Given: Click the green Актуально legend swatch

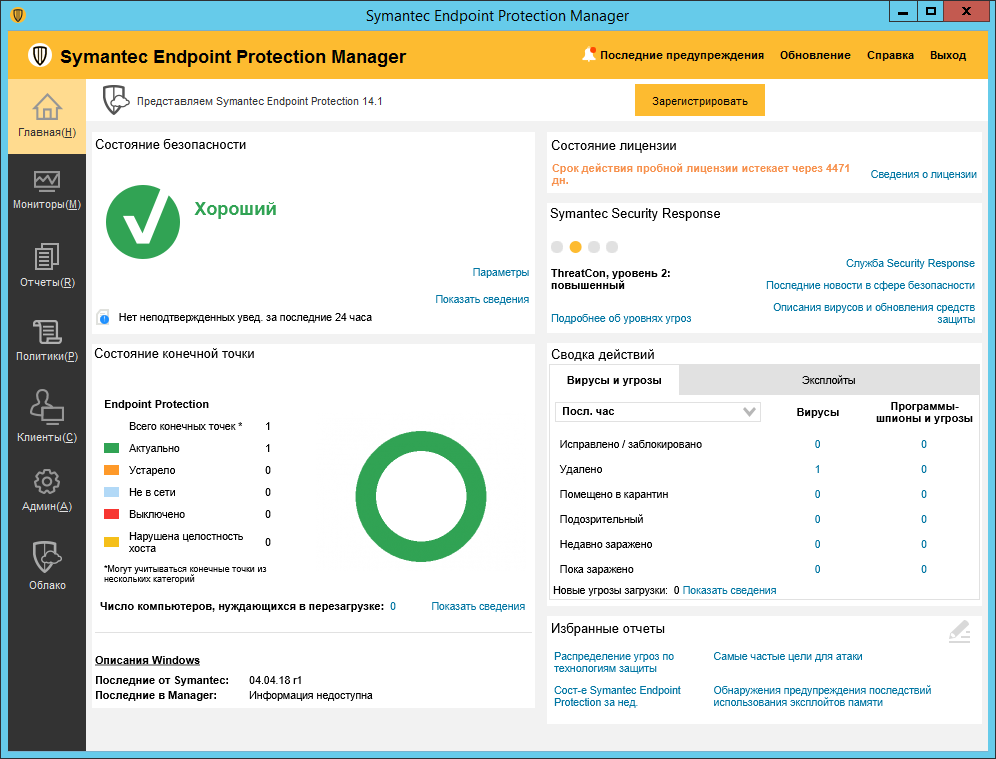Looking at the screenshot, I should tap(111, 448).
